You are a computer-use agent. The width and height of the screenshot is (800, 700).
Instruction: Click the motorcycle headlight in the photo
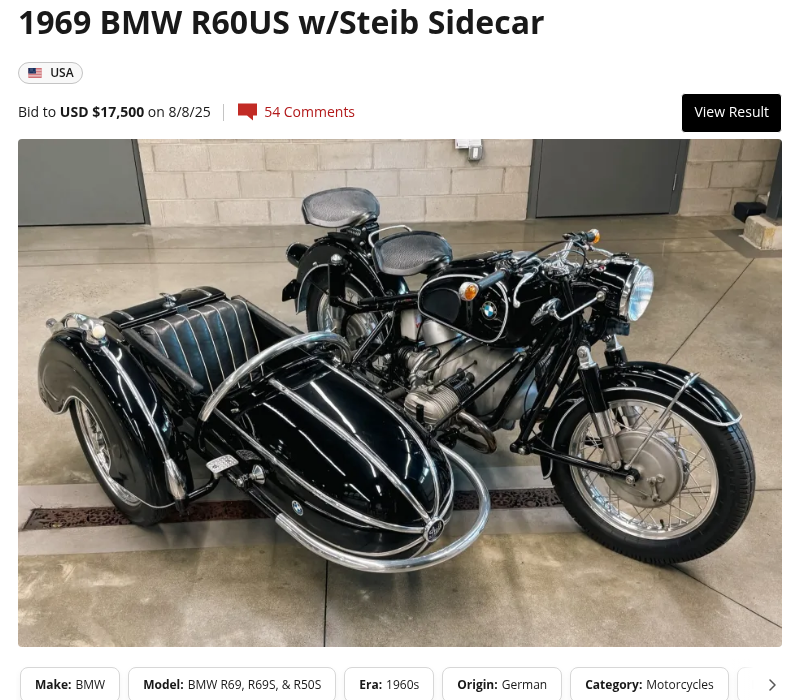point(638,292)
